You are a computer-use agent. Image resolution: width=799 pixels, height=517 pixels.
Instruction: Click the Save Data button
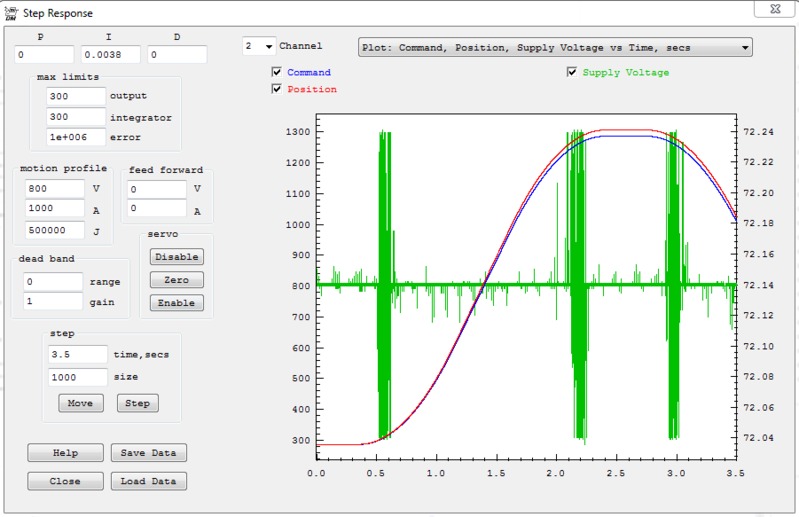[x=148, y=453]
